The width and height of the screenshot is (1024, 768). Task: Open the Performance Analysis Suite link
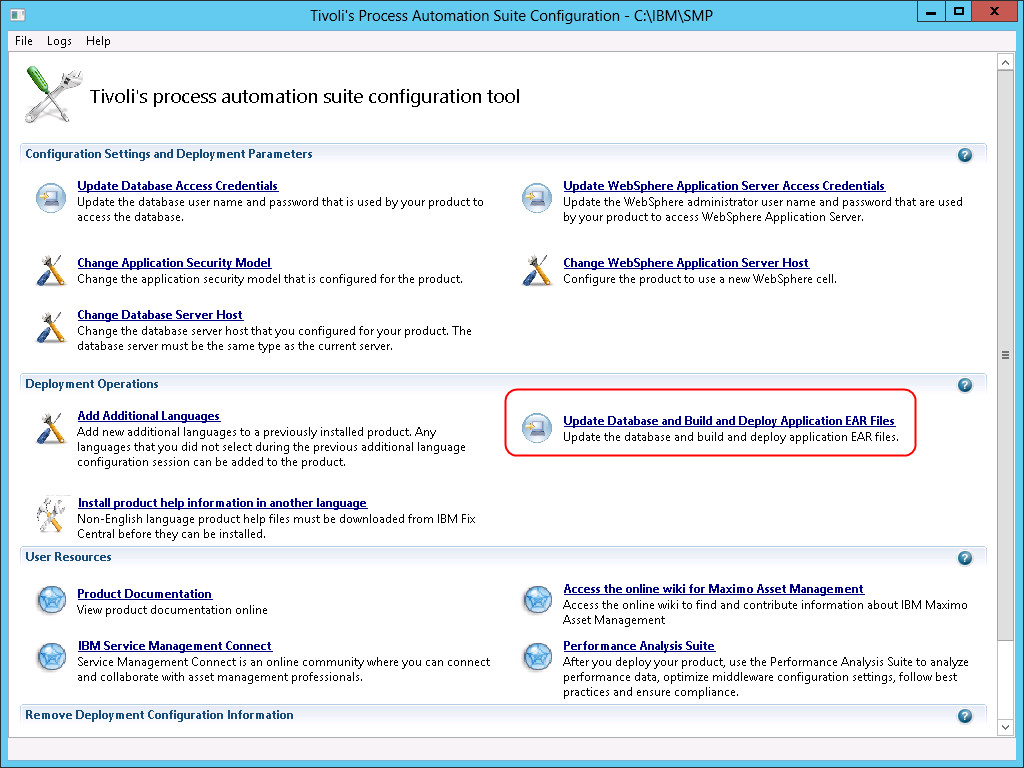pos(639,646)
